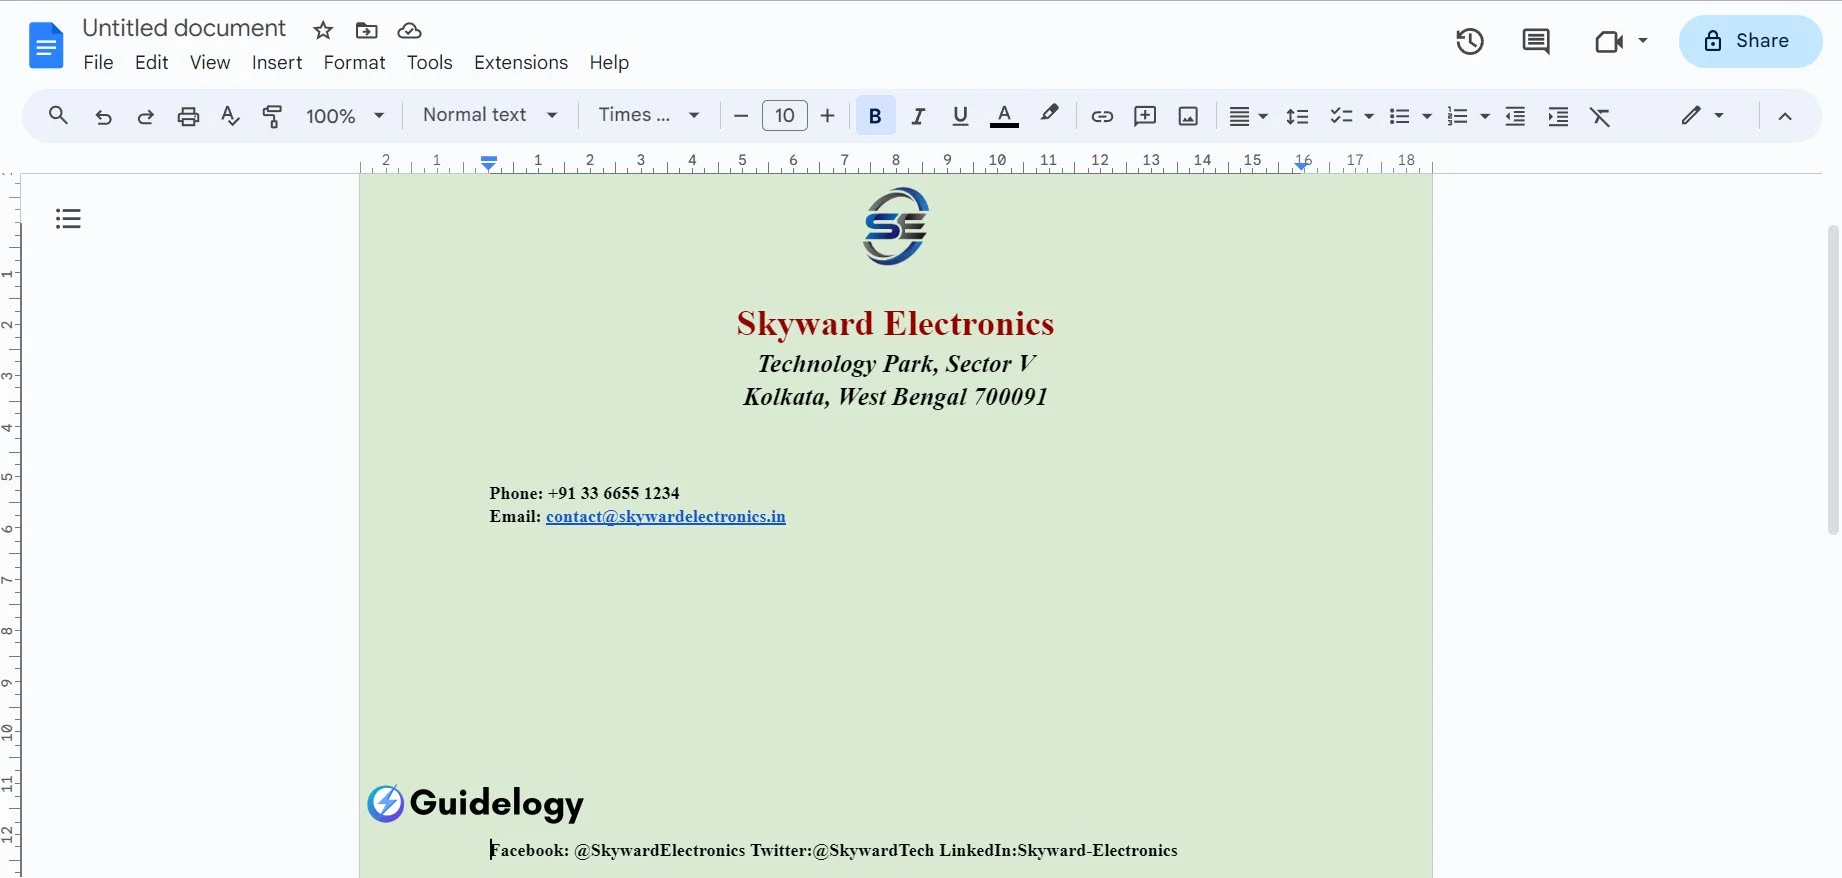The image size is (1842, 878).
Task: Decrease the paragraph indent
Action: tap(1515, 116)
